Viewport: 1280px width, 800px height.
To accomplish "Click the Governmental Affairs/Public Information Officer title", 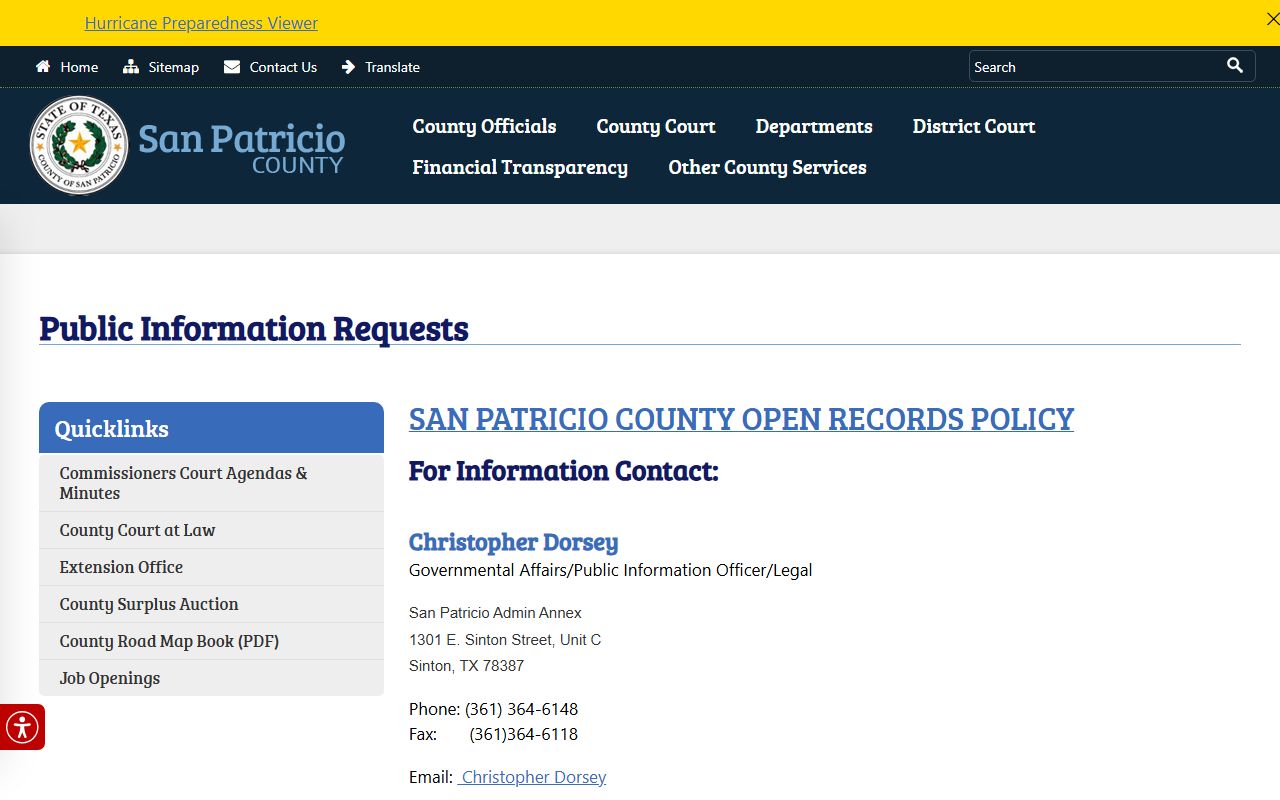I will [x=610, y=570].
